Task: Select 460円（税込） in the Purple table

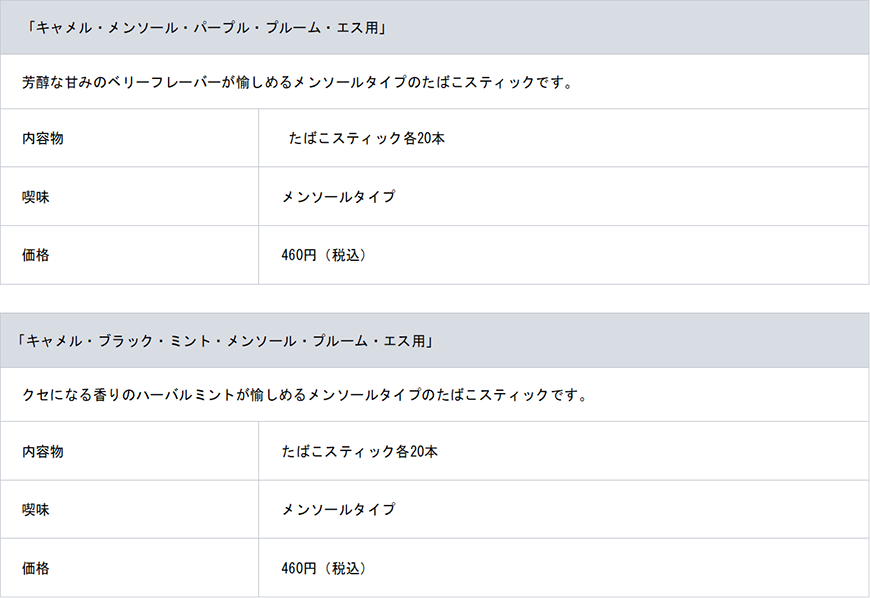Action: (324, 255)
